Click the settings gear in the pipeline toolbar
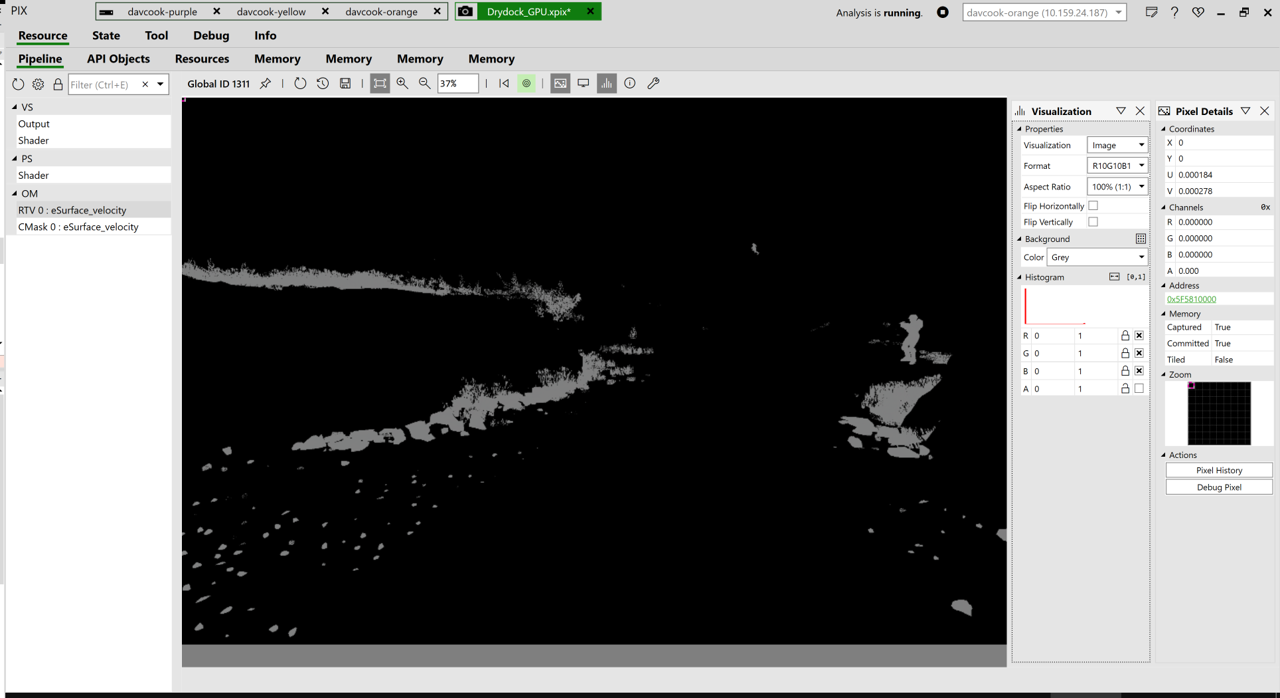1280x698 pixels. 38,84
